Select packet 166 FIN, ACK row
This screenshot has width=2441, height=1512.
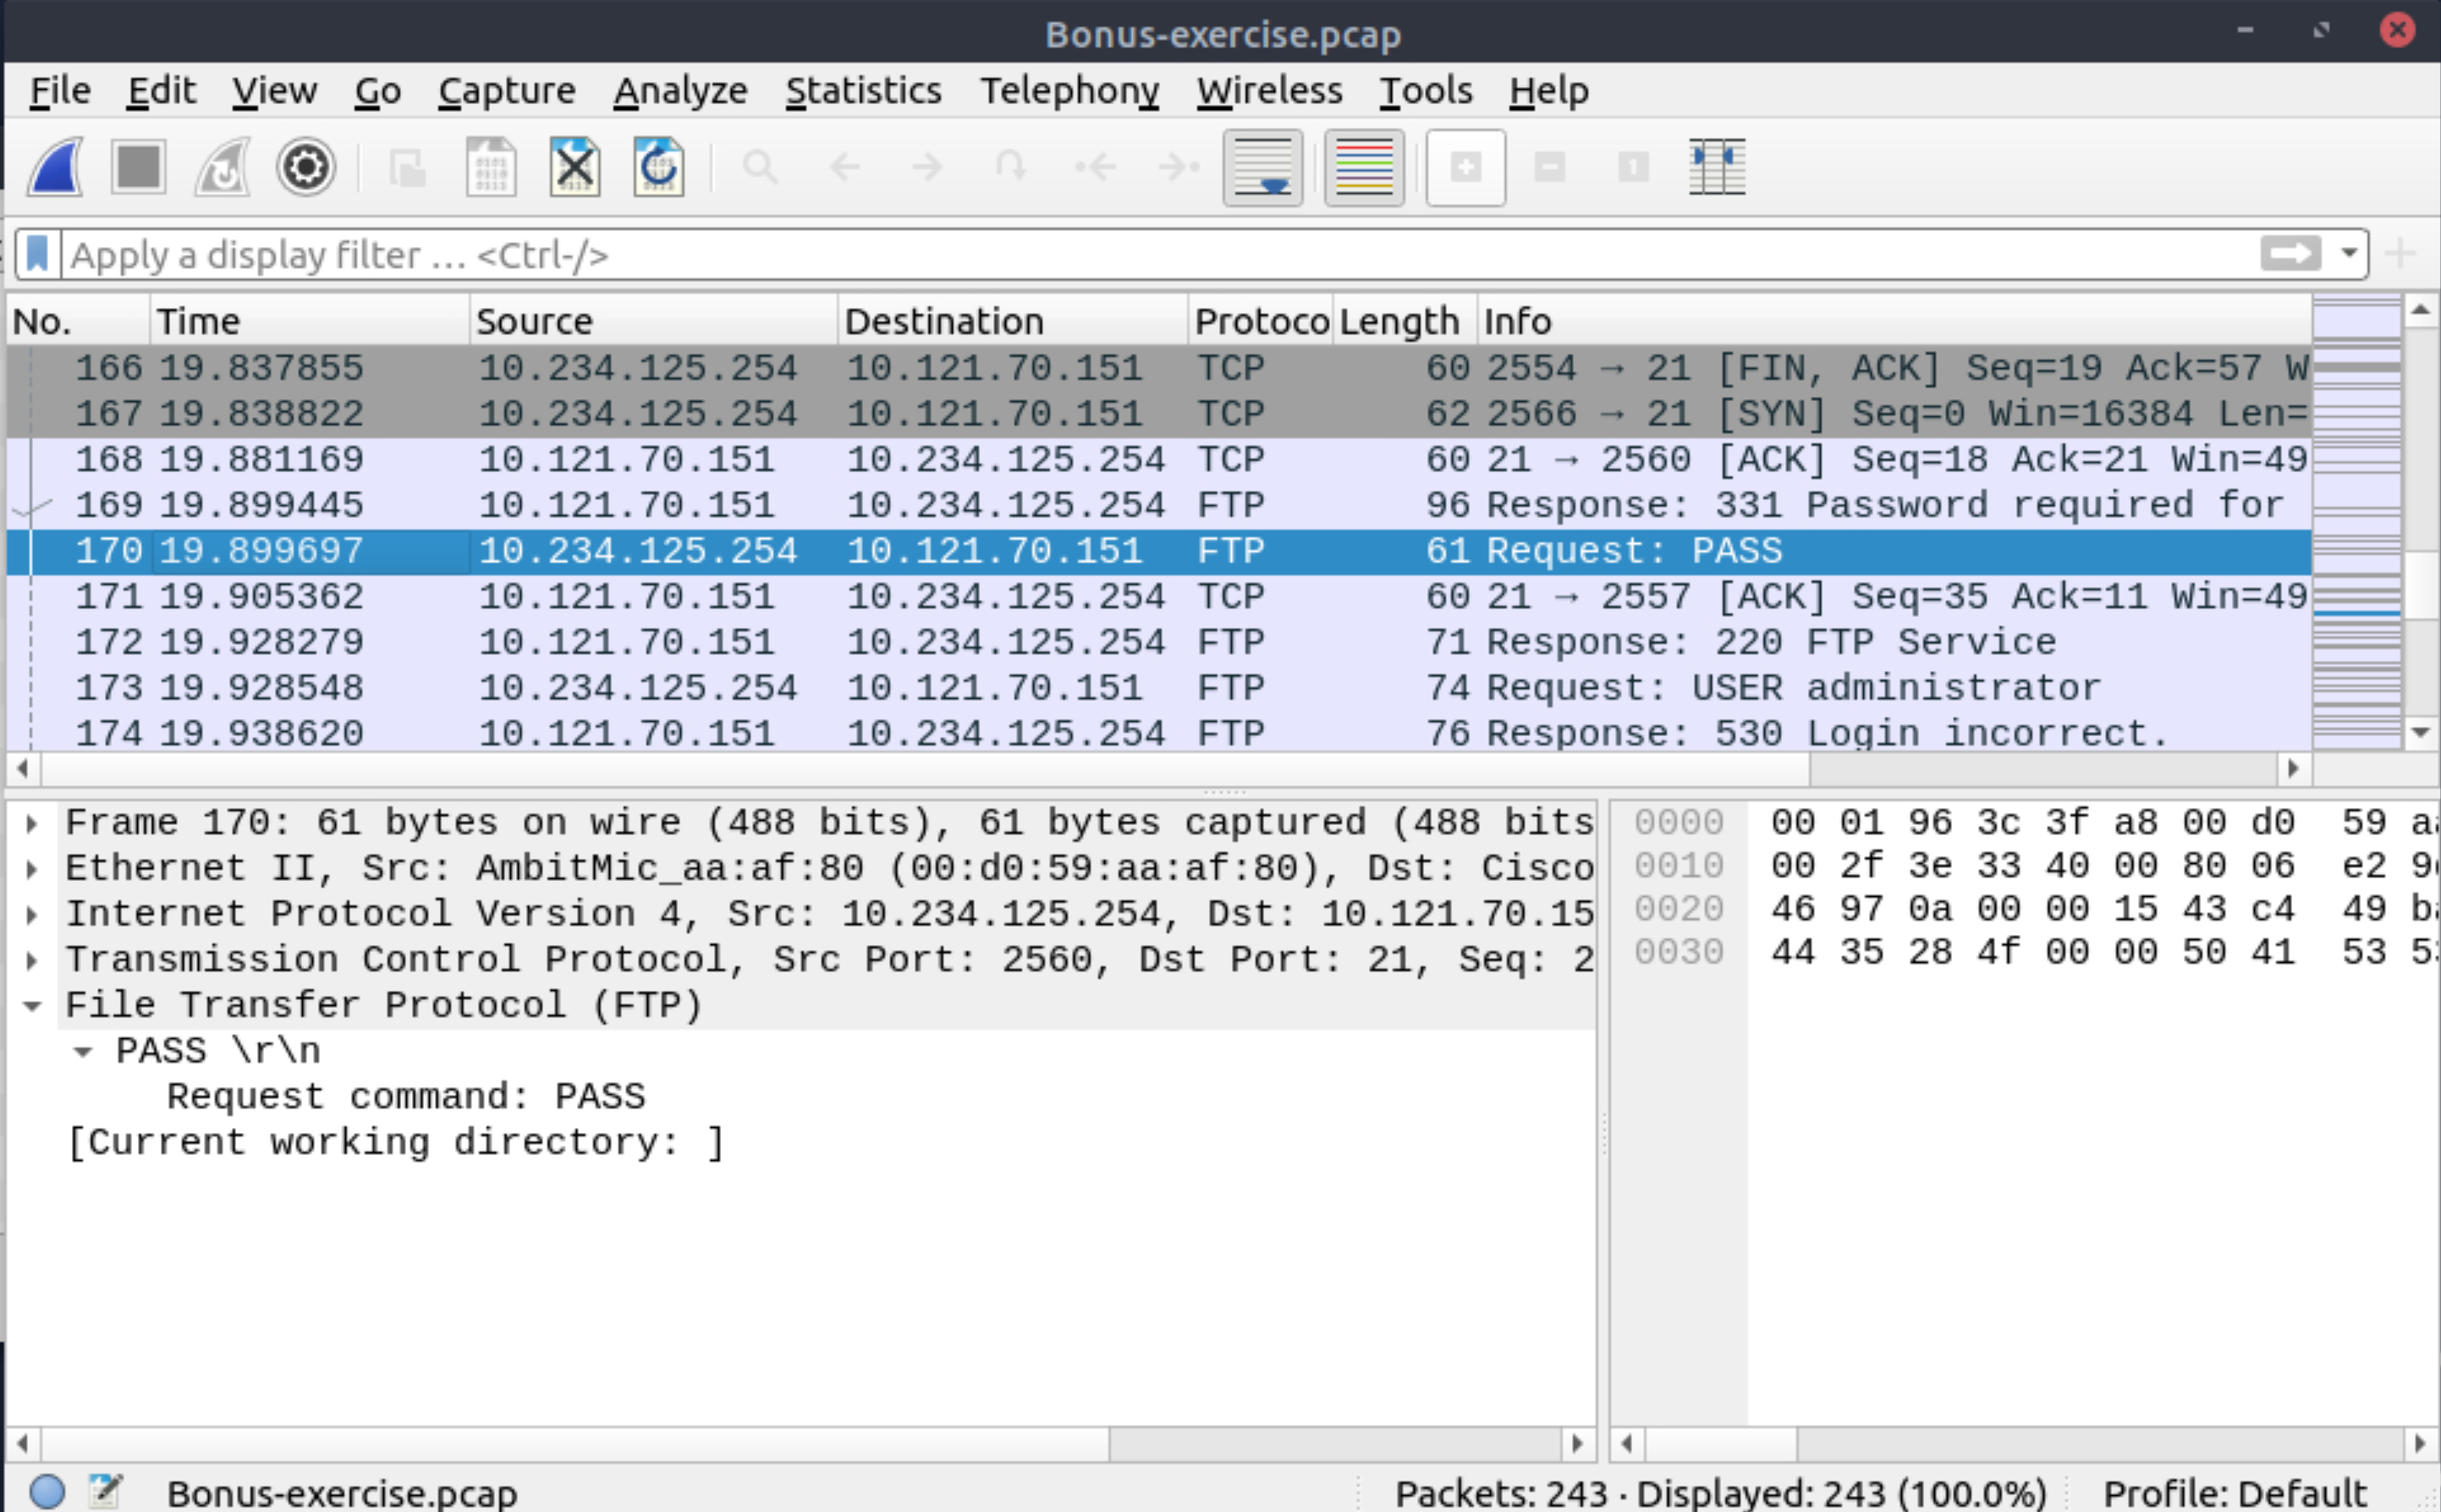click(x=1159, y=368)
